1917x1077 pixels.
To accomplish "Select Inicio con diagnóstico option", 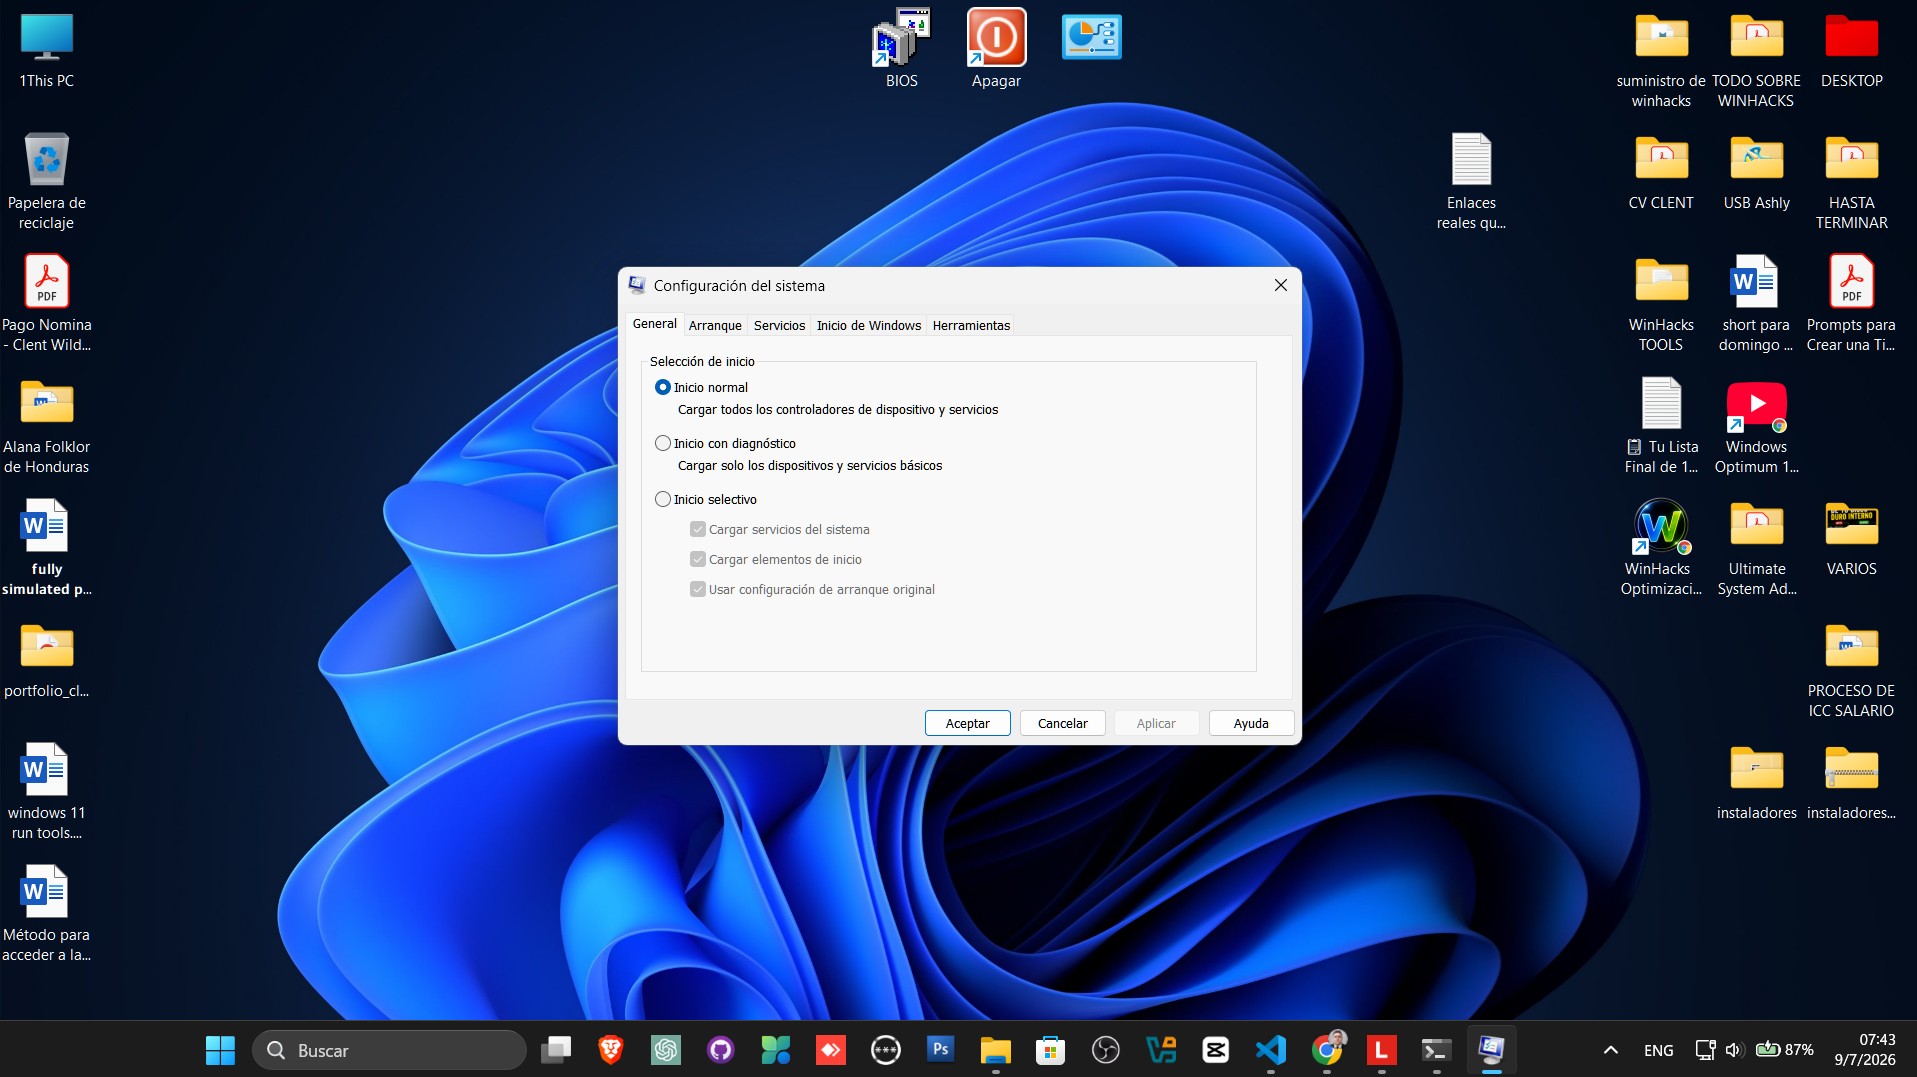I will pyautogui.click(x=663, y=443).
